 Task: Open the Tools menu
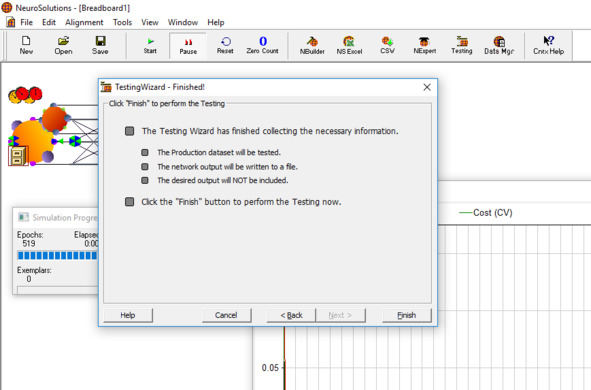click(122, 22)
